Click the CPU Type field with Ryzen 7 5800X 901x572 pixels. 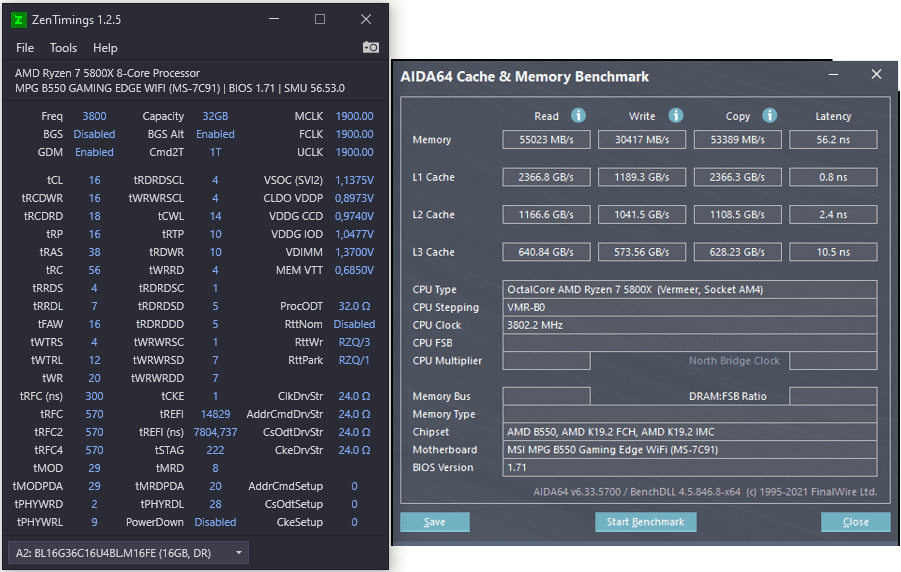pyautogui.click(x=690, y=290)
